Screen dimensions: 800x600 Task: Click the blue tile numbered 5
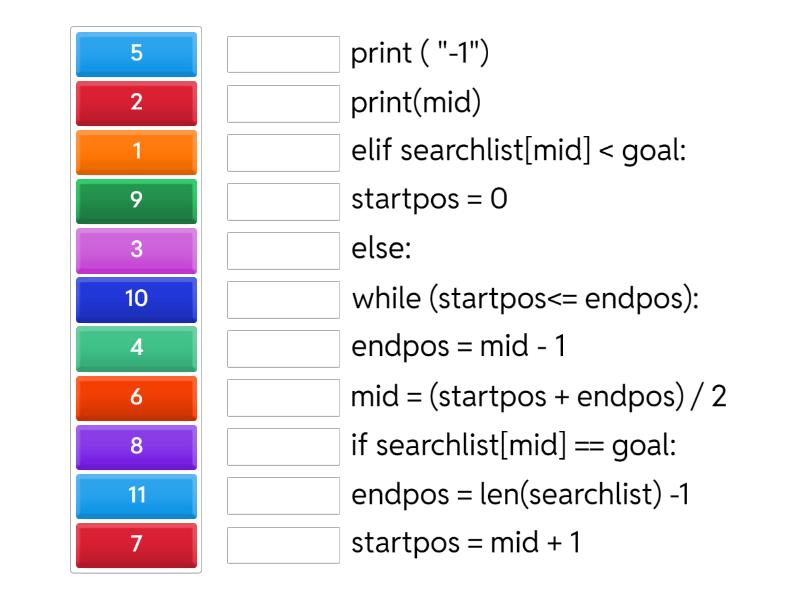[x=136, y=54]
